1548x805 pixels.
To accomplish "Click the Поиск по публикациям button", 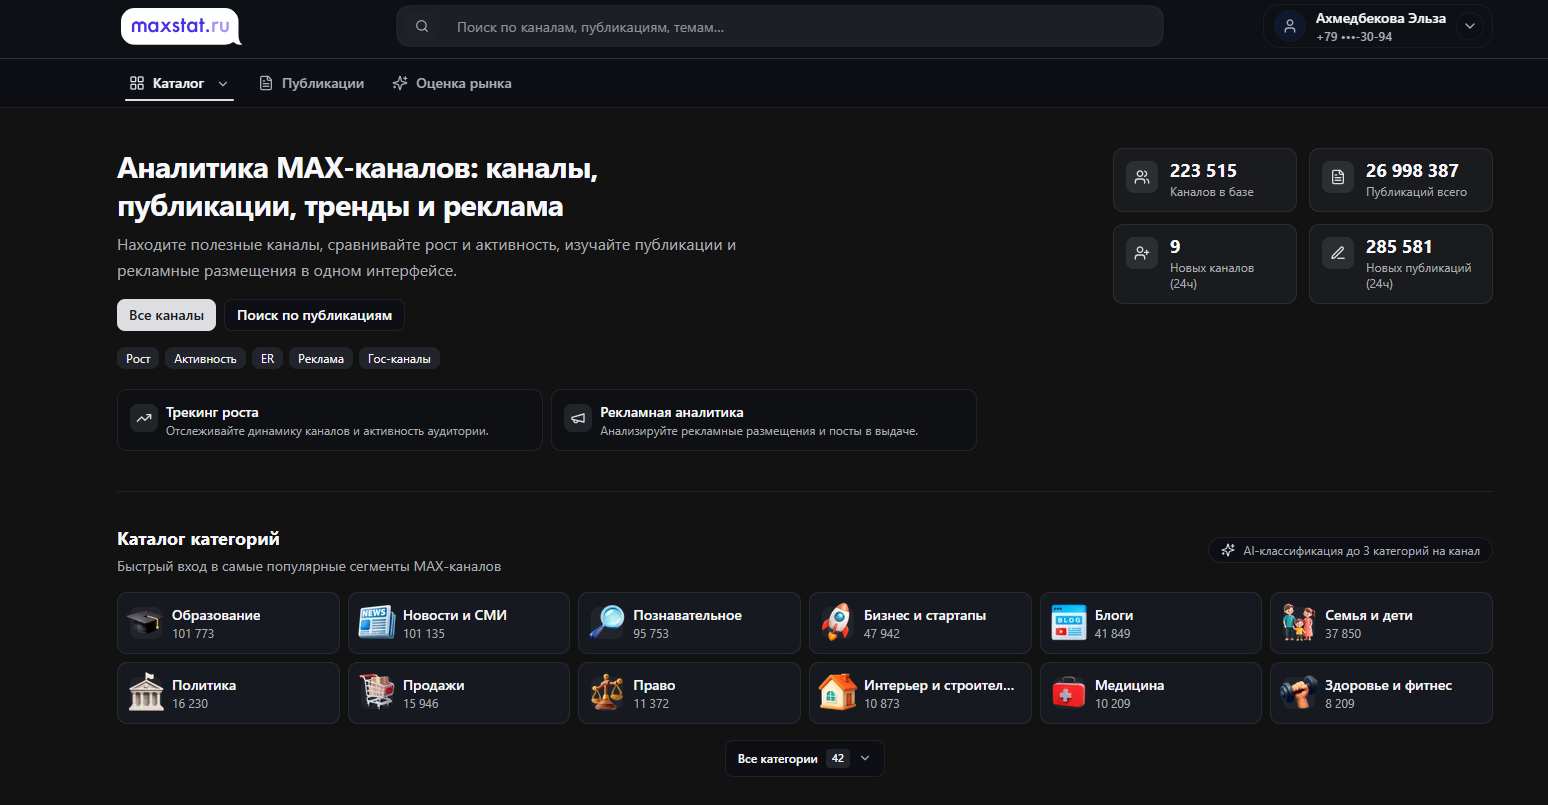I will pyautogui.click(x=314, y=315).
